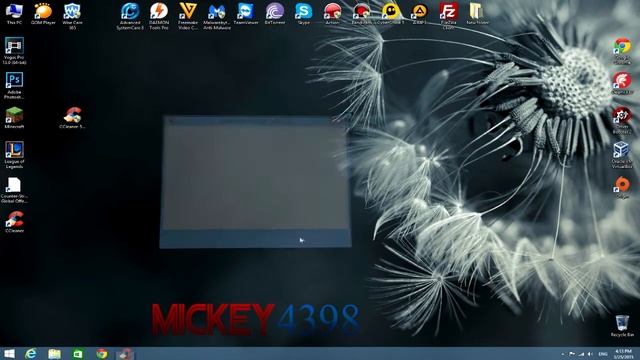Launch Wise Care 365 shortcut
Viewport: 640px width, 360px height.
(72, 16)
